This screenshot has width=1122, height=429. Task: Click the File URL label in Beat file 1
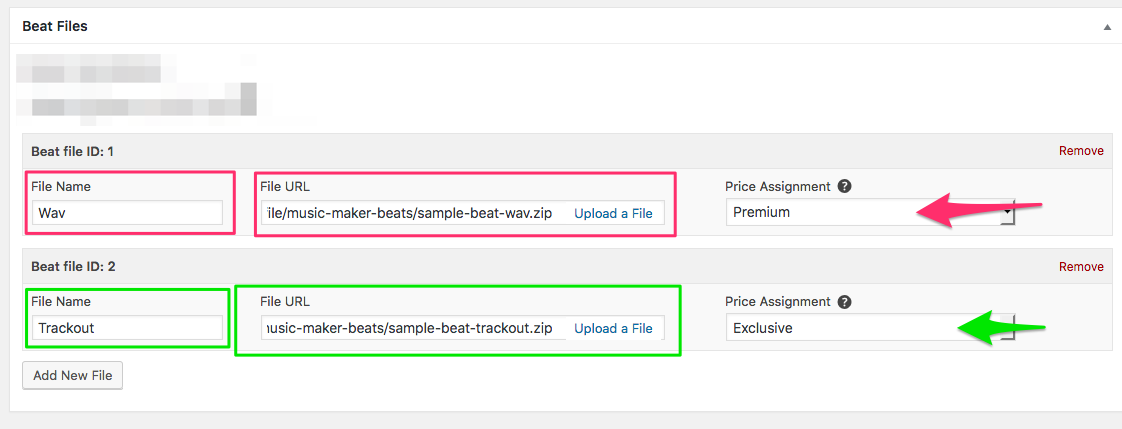coord(285,187)
